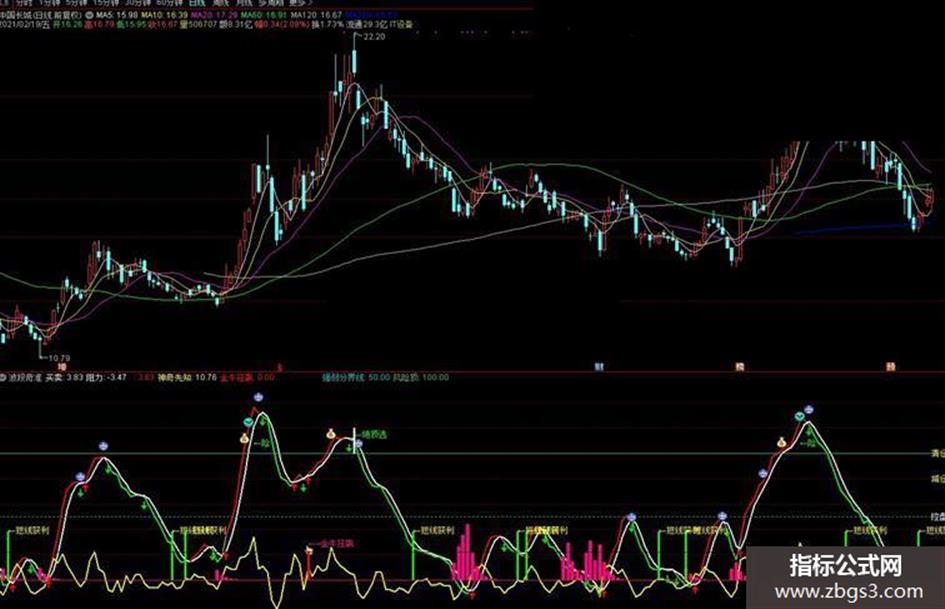The height and width of the screenshot is (609, 945).
Task: Select the green MA60 indicator label
Action: (x=264, y=14)
